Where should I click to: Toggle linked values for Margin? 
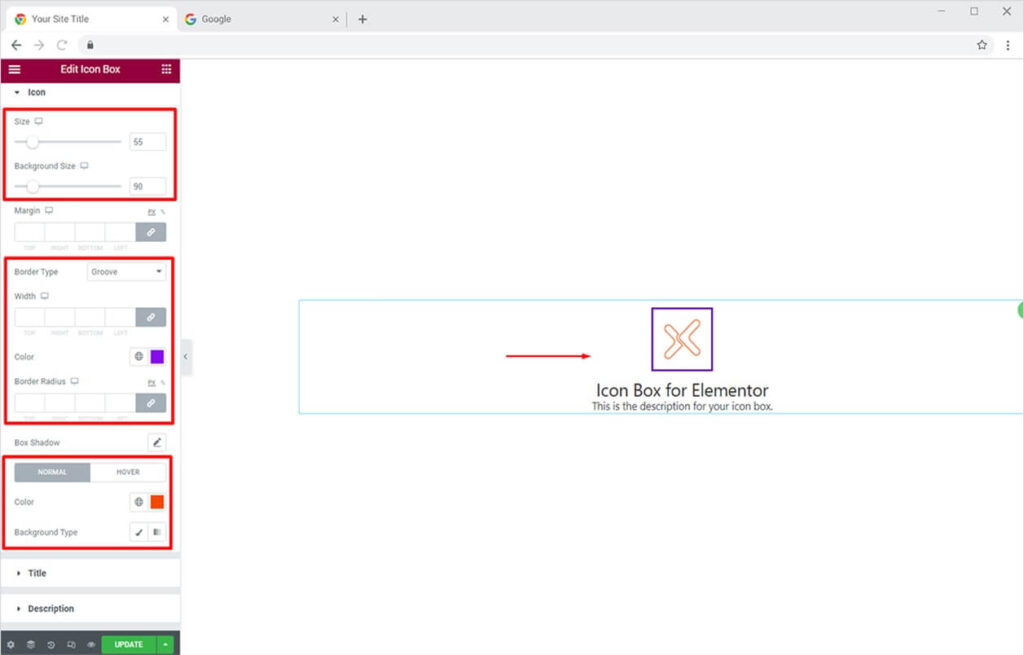click(151, 232)
